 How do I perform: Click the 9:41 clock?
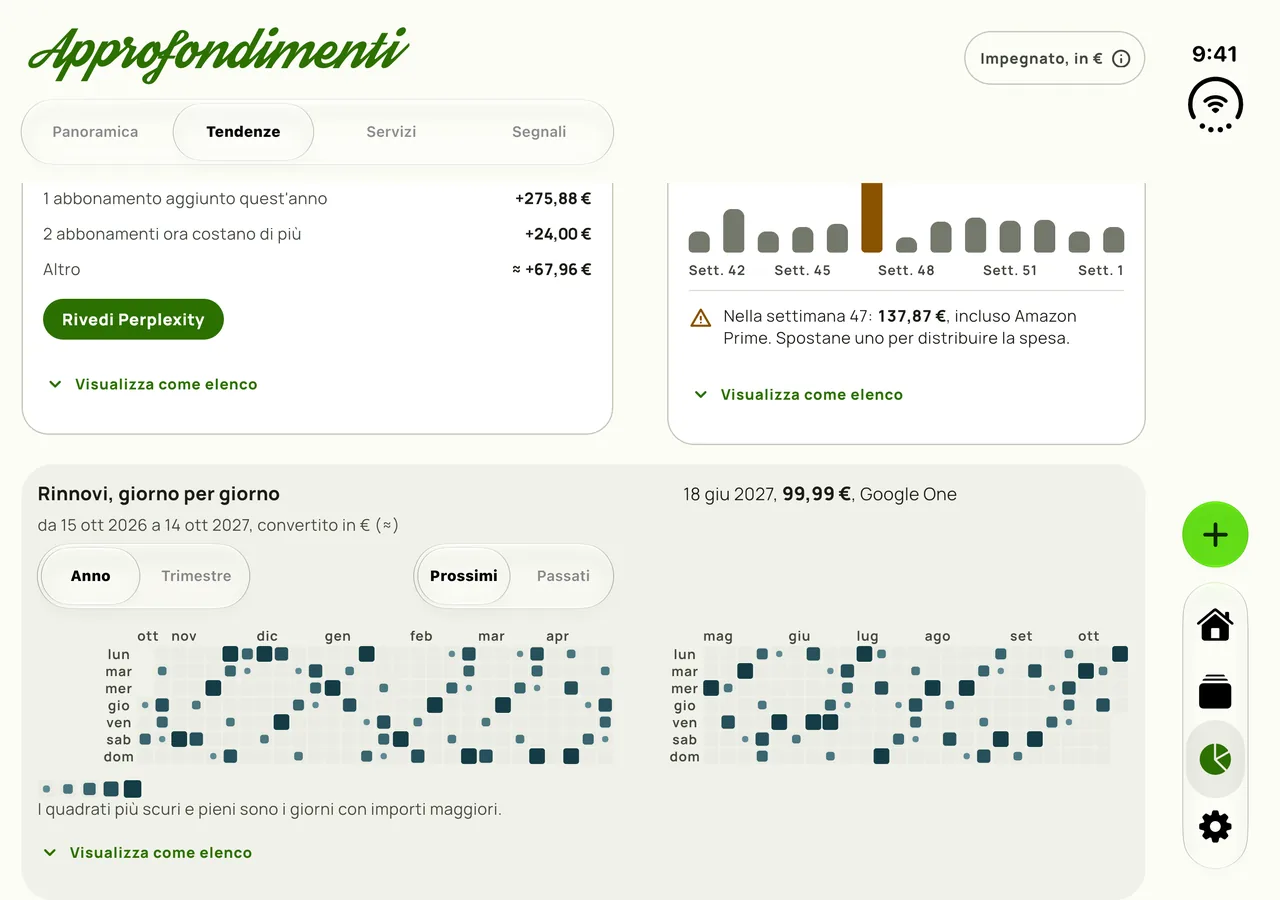[1215, 54]
